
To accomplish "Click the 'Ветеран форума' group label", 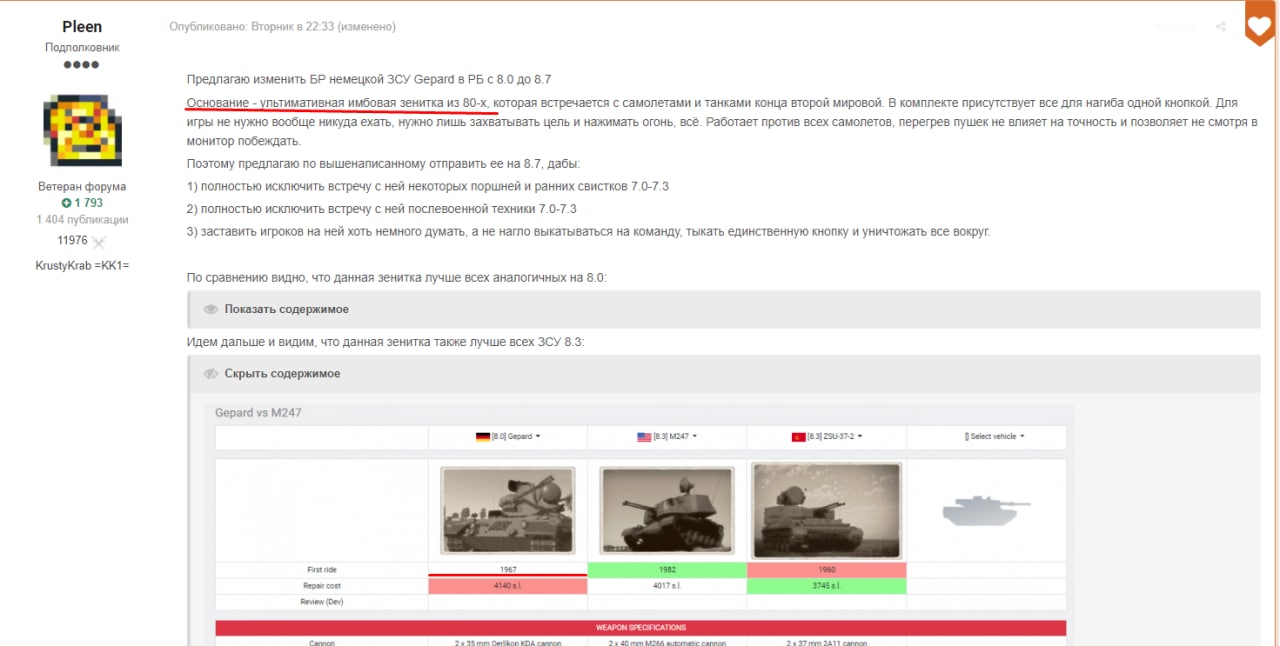I will point(82,186).
